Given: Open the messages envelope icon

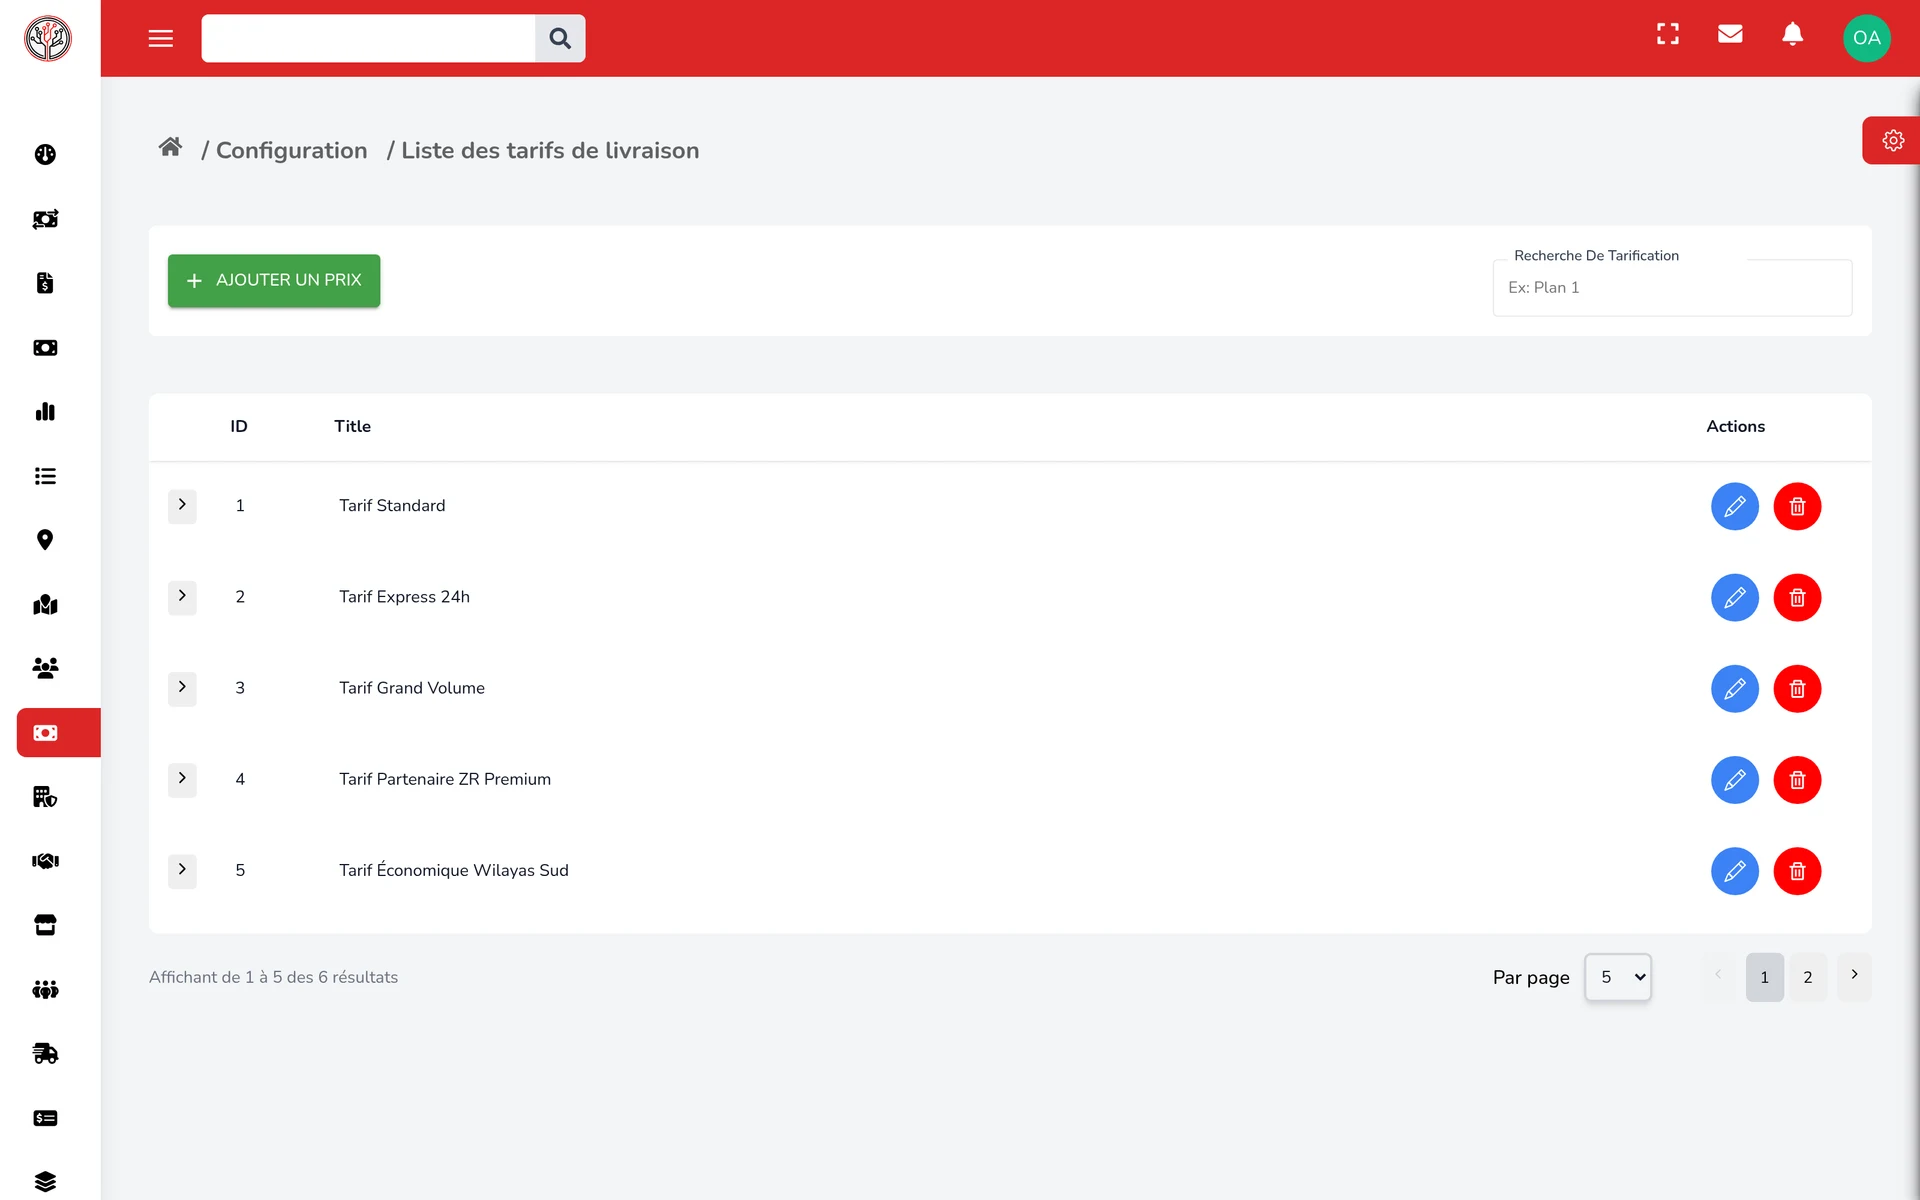Looking at the screenshot, I should click(x=1730, y=35).
